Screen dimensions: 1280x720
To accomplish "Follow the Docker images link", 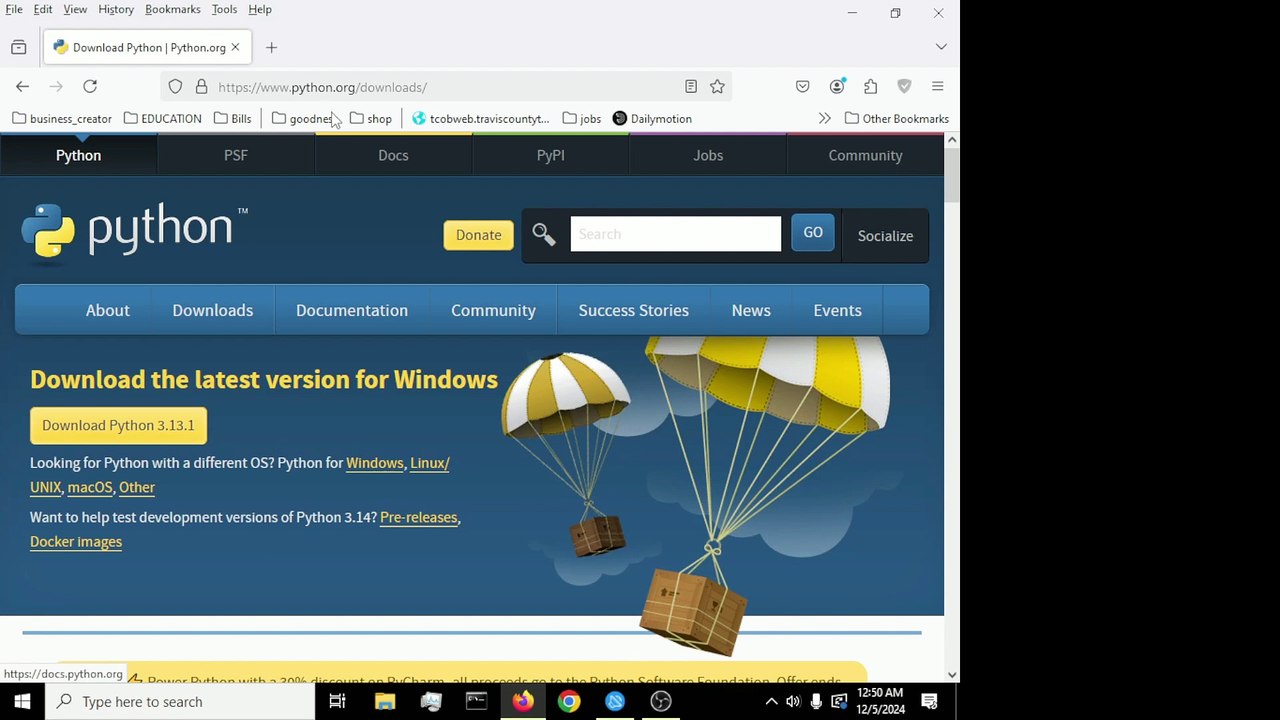I will (76, 541).
